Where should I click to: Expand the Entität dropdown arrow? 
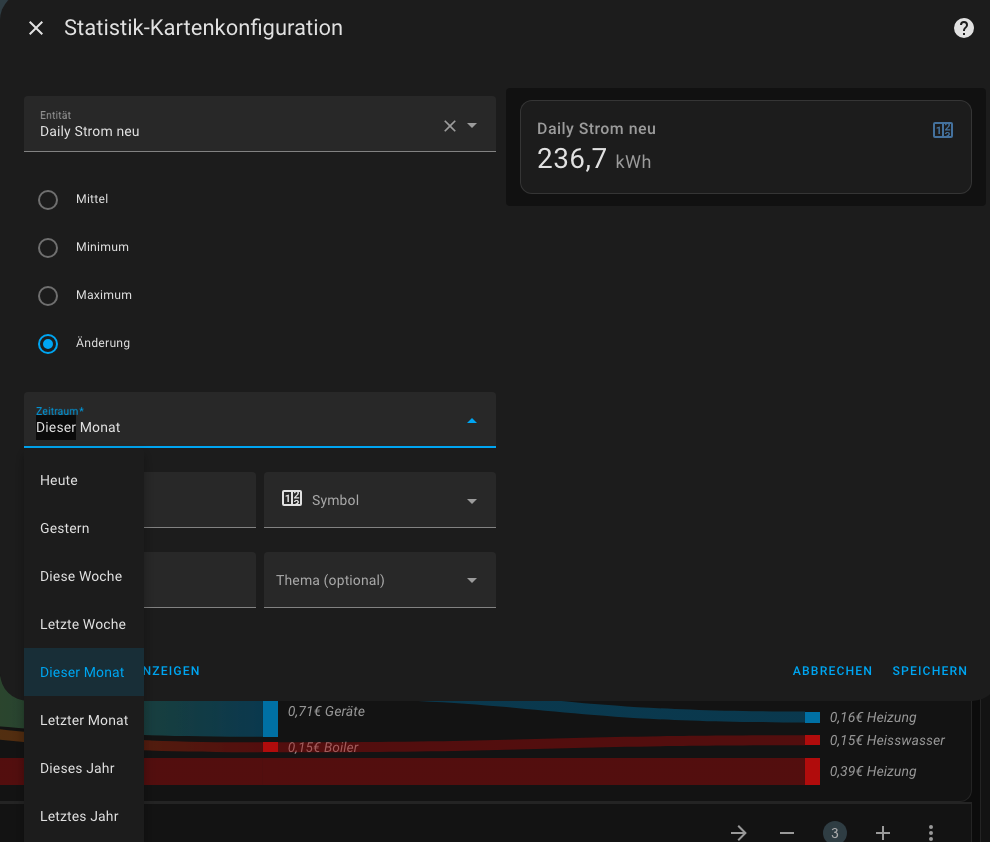click(x=472, y=126)
